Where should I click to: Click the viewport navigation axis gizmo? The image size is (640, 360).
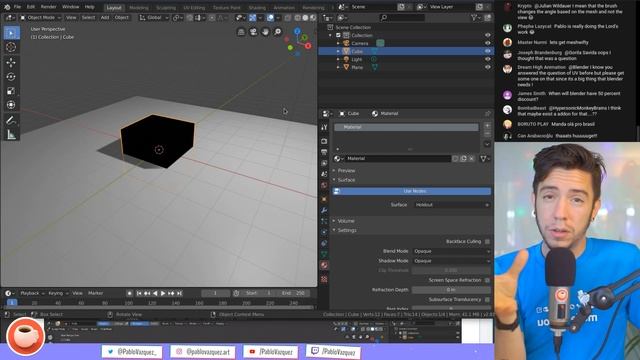pyautogui.click(x=298, y=41)
